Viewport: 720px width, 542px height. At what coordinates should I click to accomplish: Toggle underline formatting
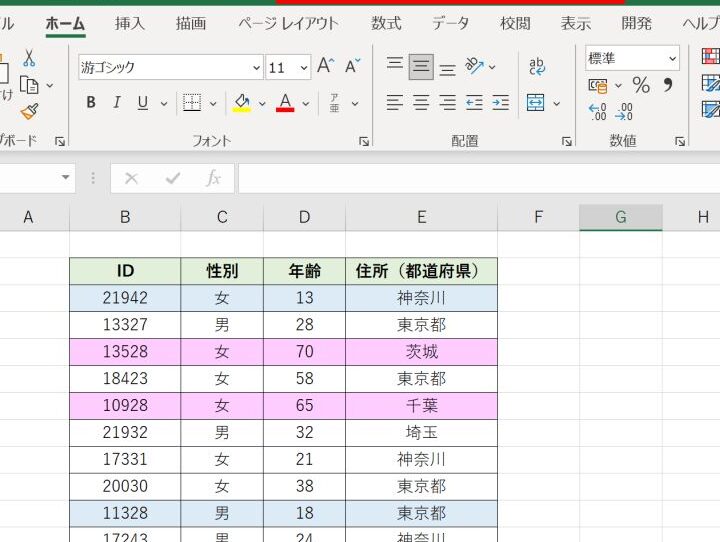click(142, 102)
